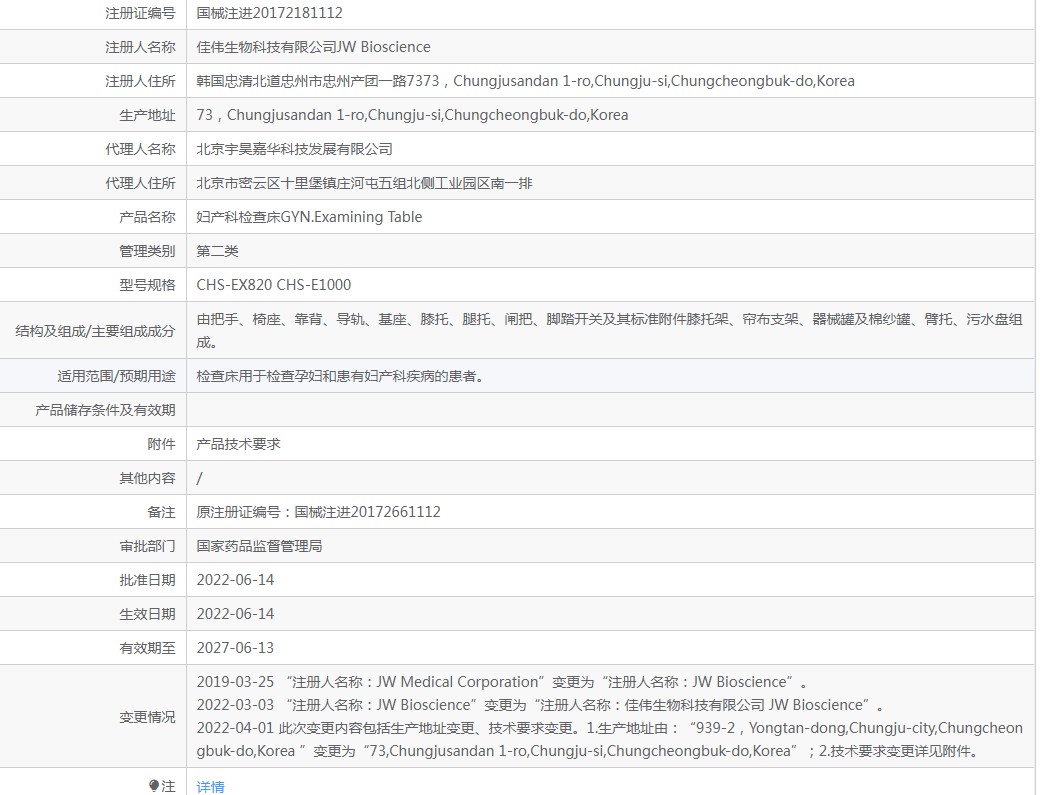Select the composition text starting 由把手、椅座
This screenshot has width=1040, height=795.
point(609,330)
